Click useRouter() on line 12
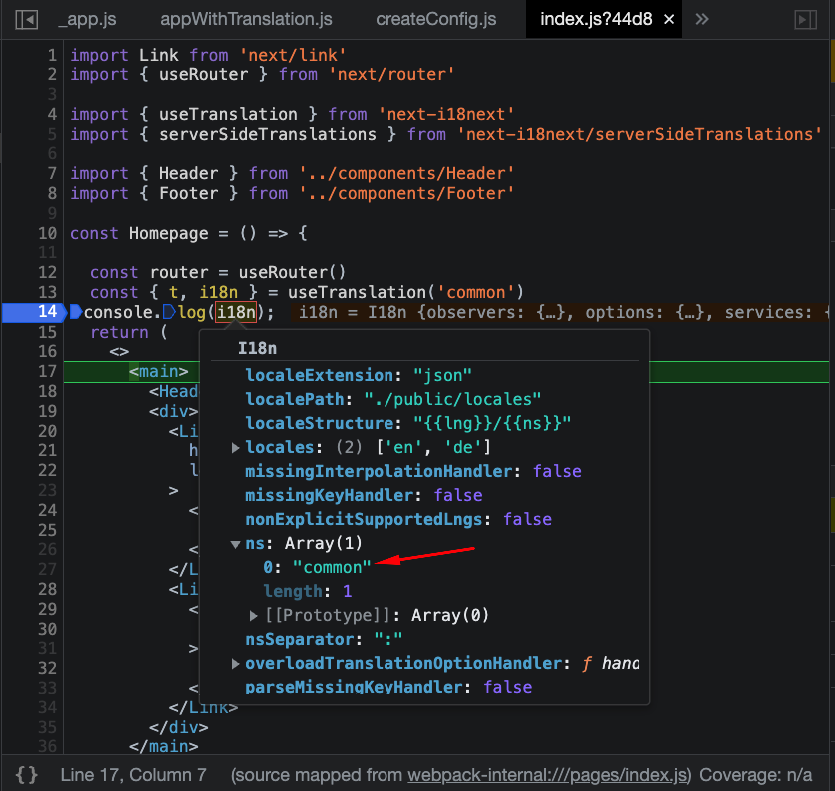Viewport: 835px width, 791px height. coord(292,273)
